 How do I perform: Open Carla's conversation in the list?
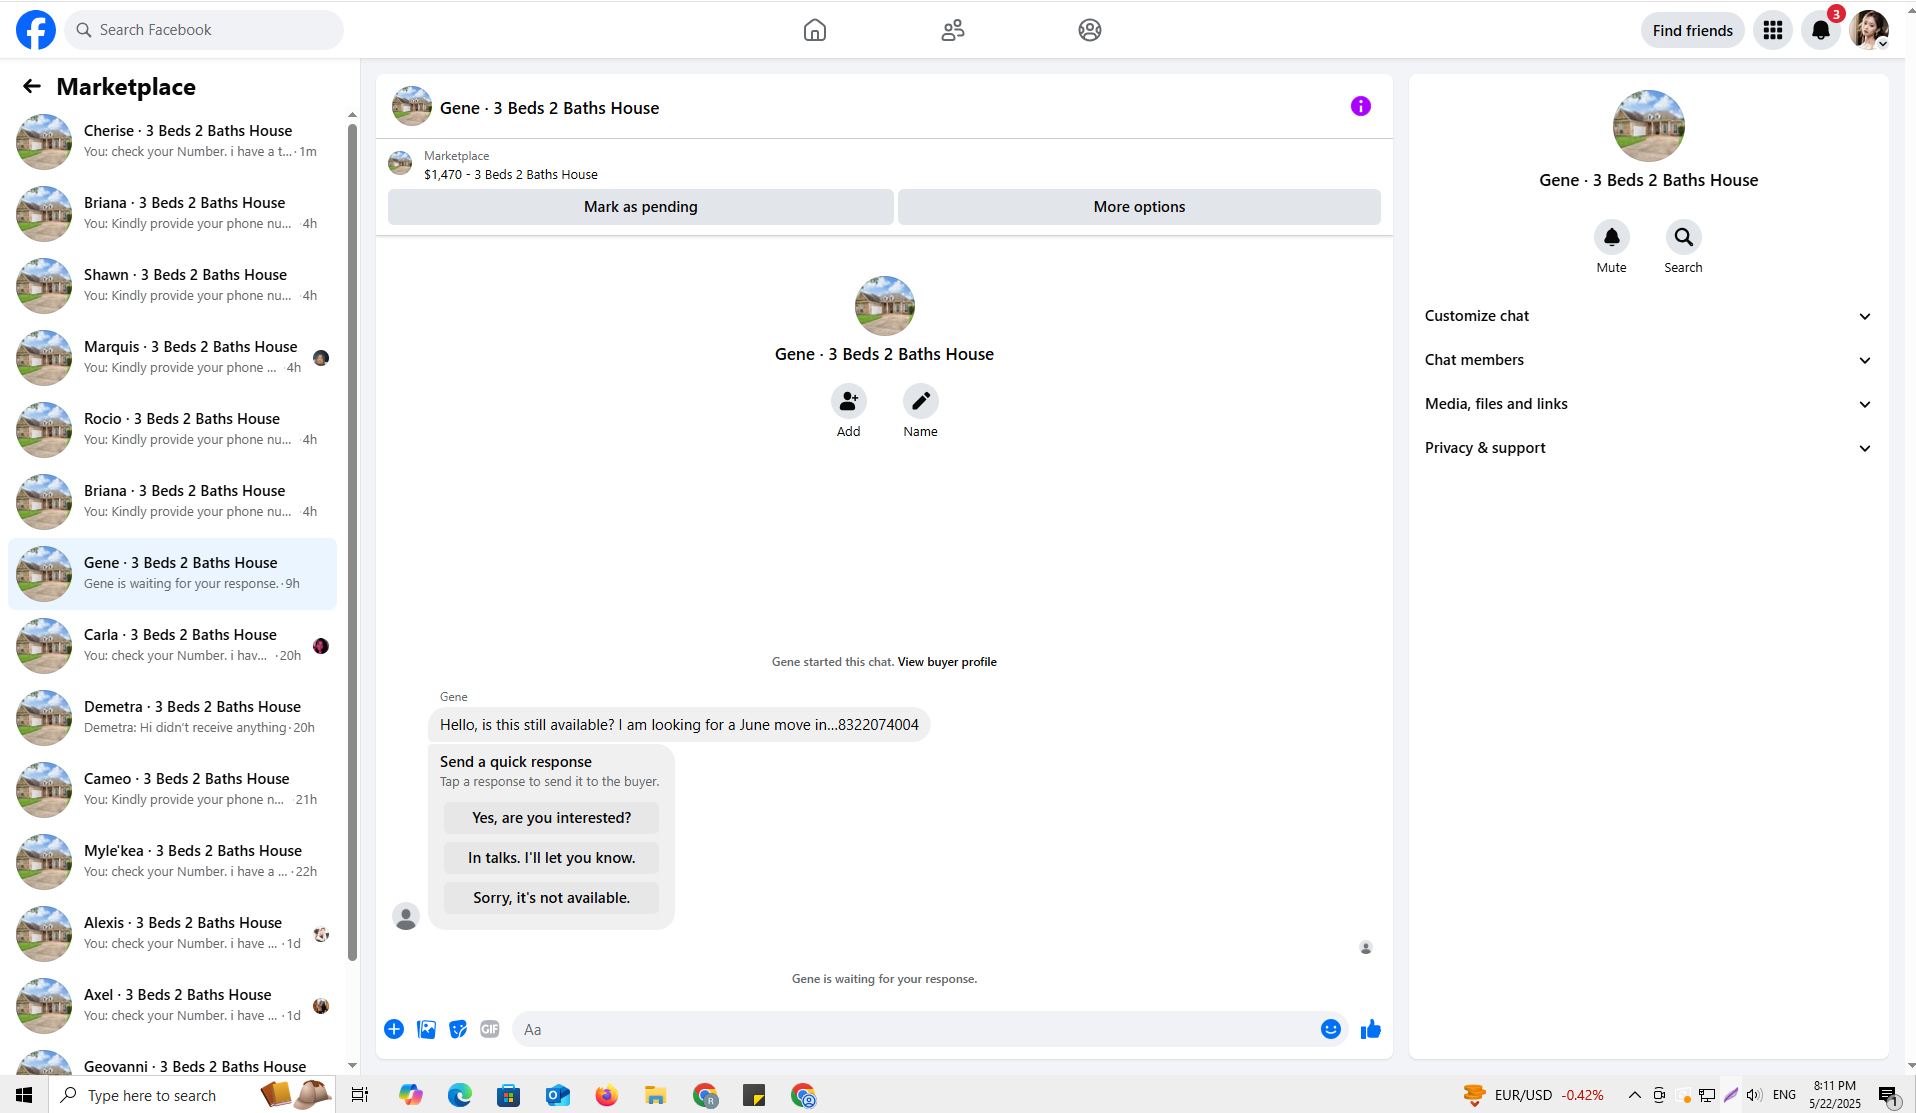click(x=172, y=646)
